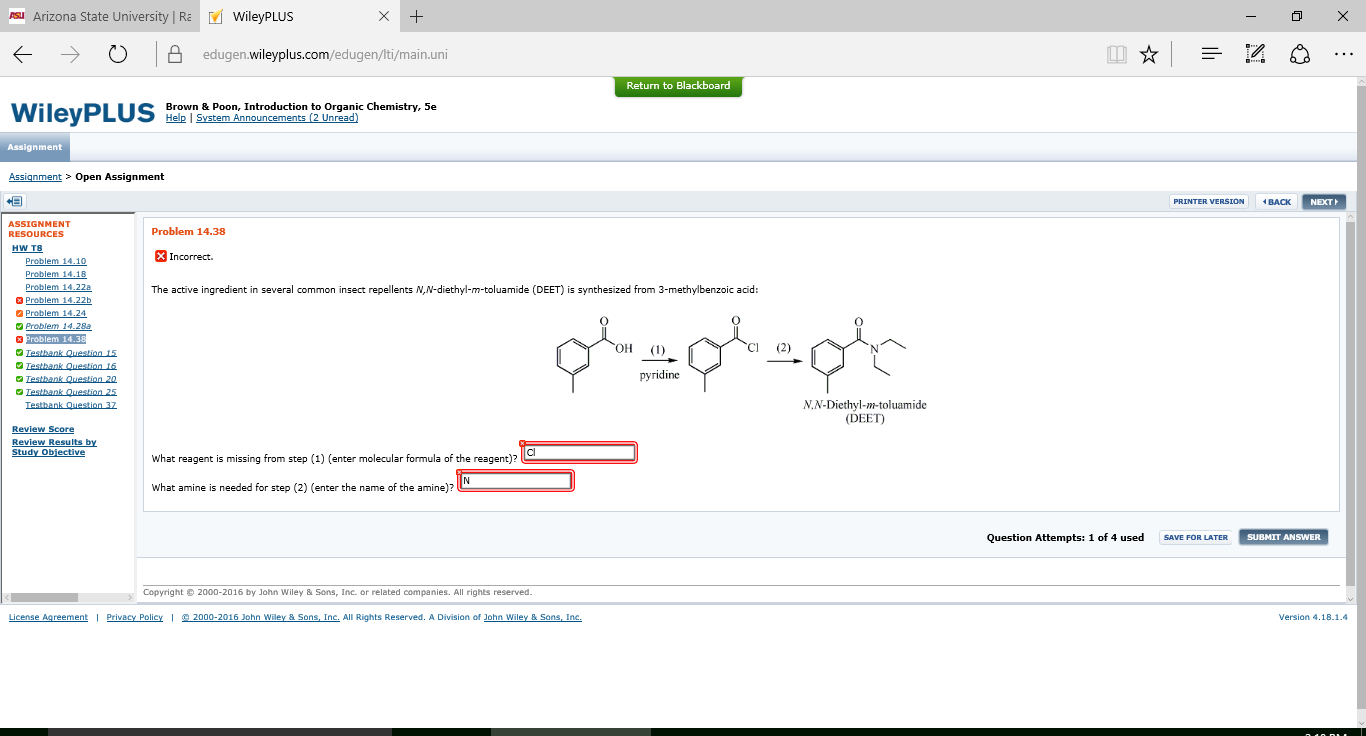This screenshot has height=736, width=1366.
Task: Open Problem 14.28a
Action: pos(59,326)
